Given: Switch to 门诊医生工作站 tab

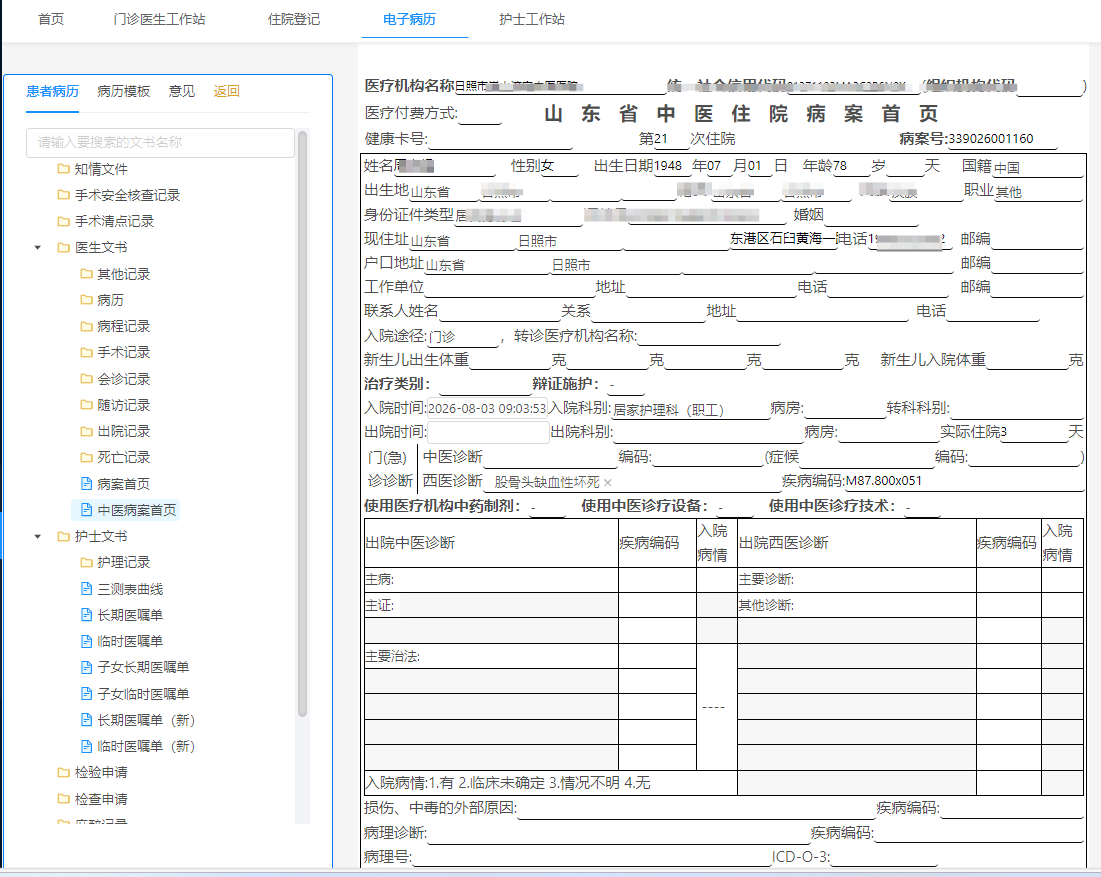Looking at the screenshot, I should [159, 19].
